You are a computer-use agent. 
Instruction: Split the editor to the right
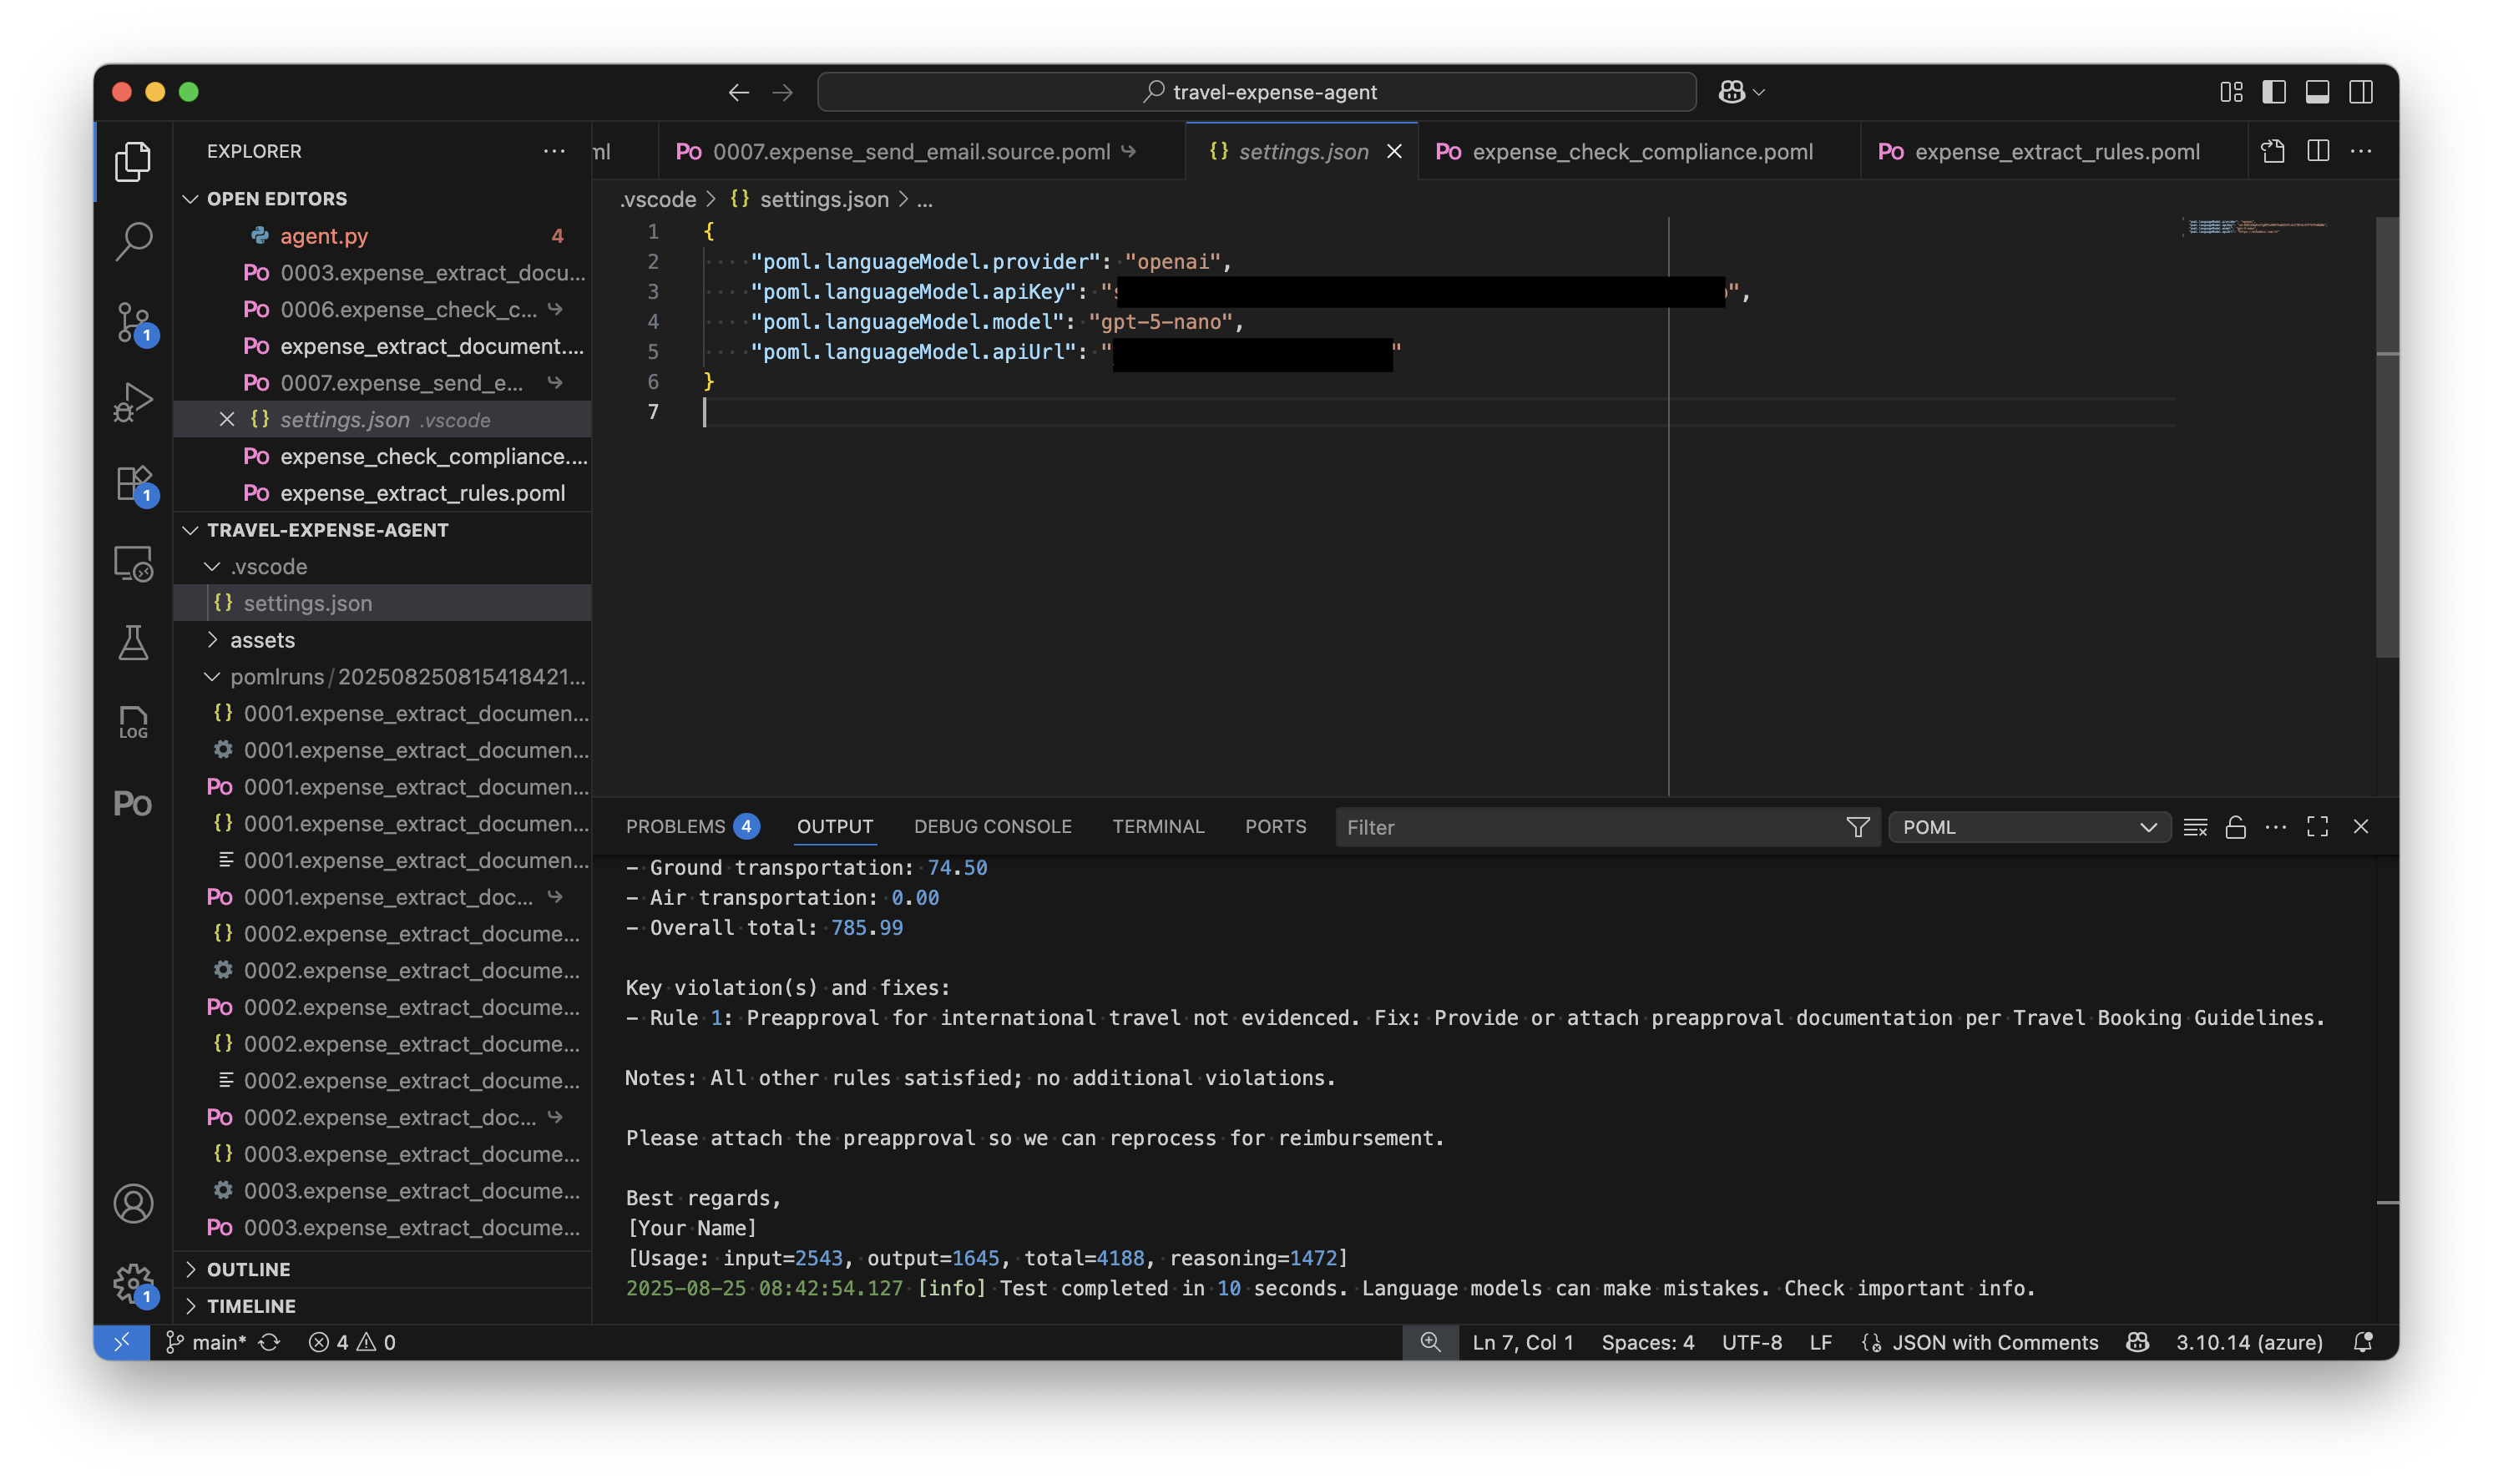2318,151
